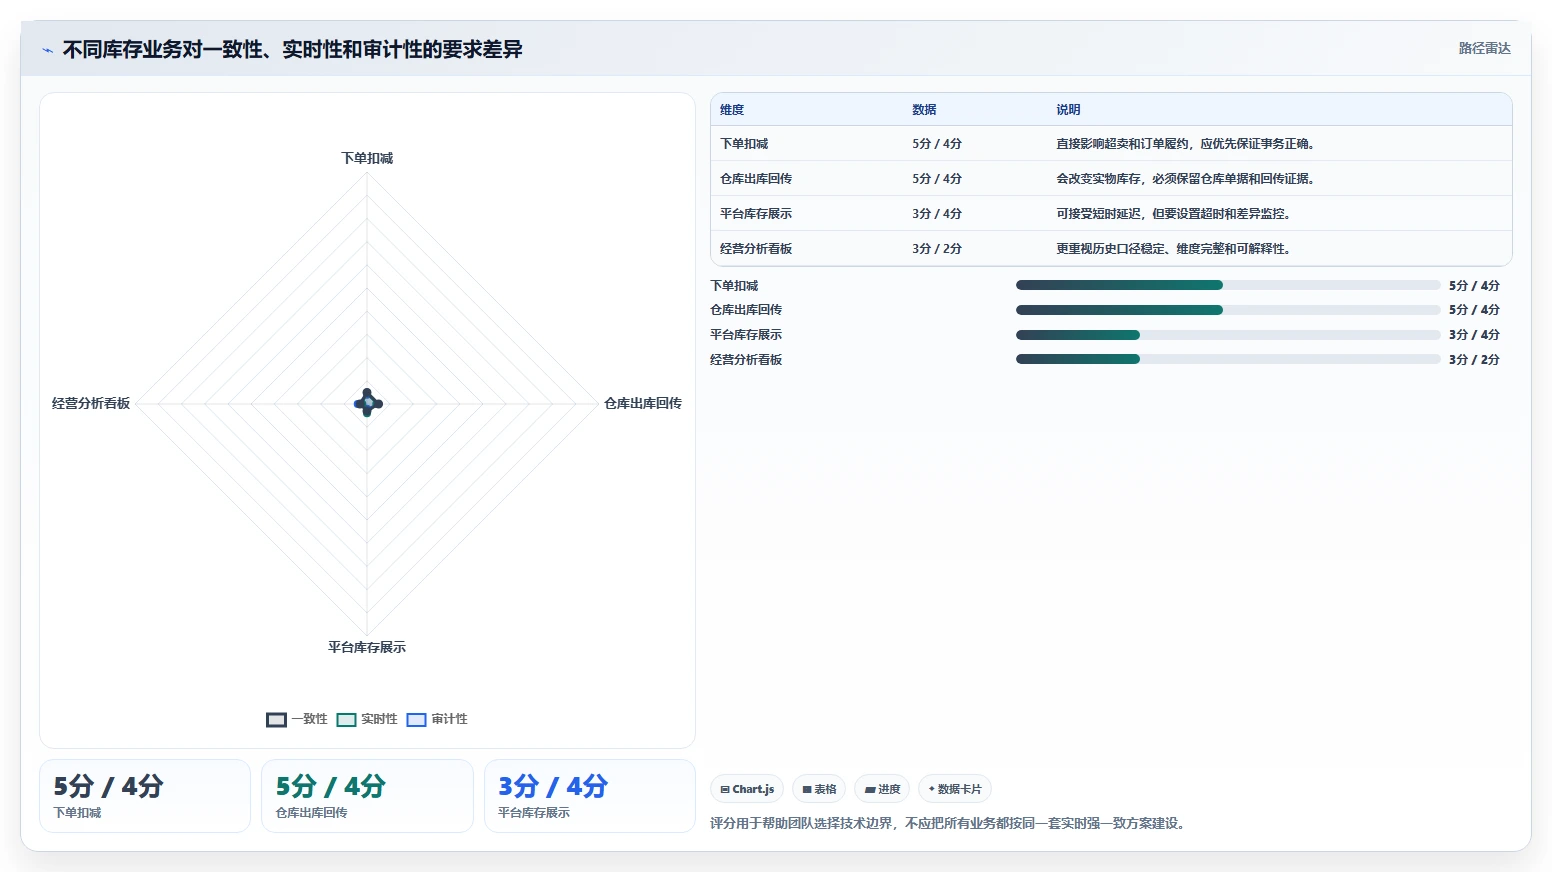Open the 下单扣减 data card

point(145,796)
